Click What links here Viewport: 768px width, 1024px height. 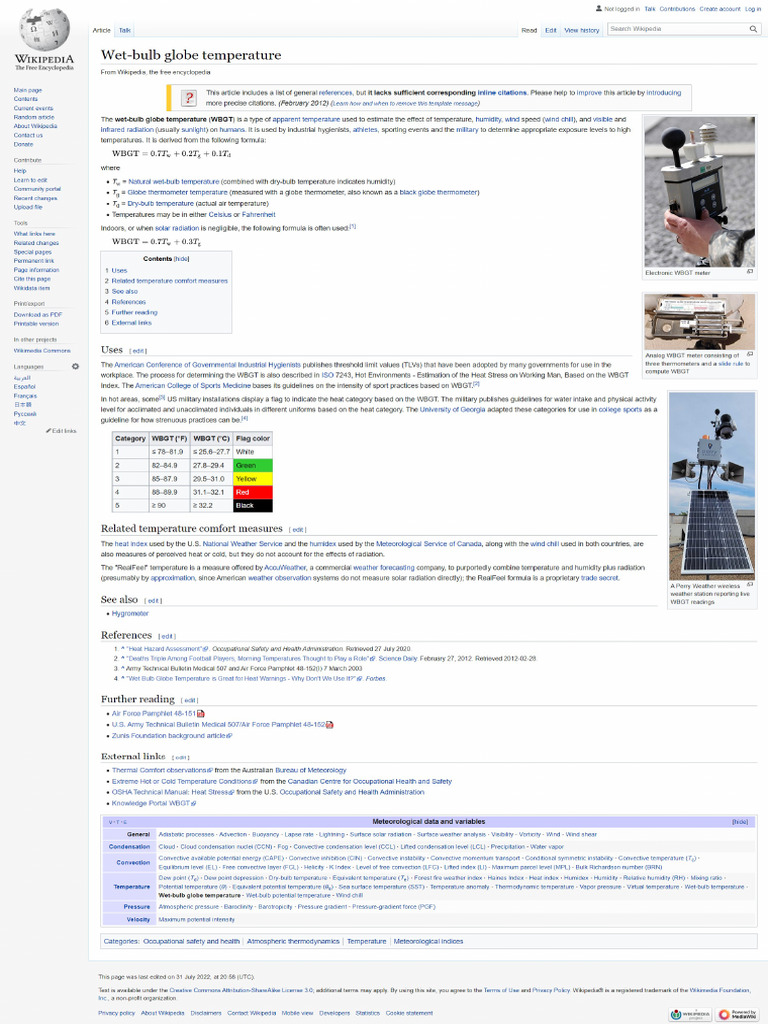pos(35,233)
